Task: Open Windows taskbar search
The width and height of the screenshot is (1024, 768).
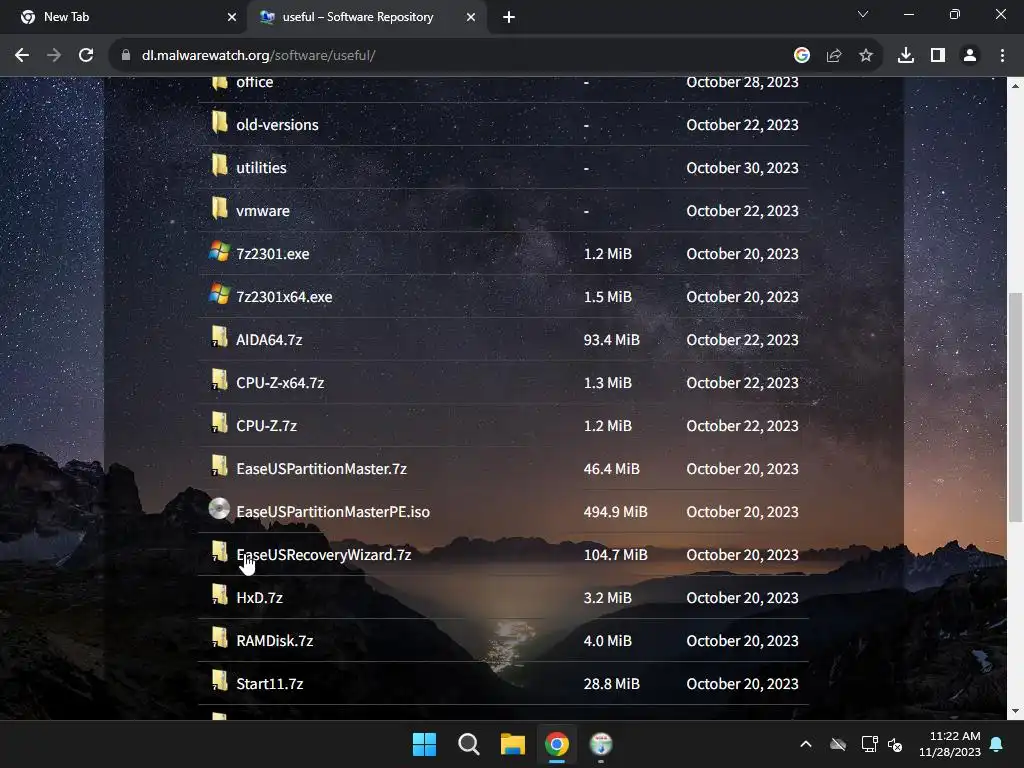Action: 468,744
